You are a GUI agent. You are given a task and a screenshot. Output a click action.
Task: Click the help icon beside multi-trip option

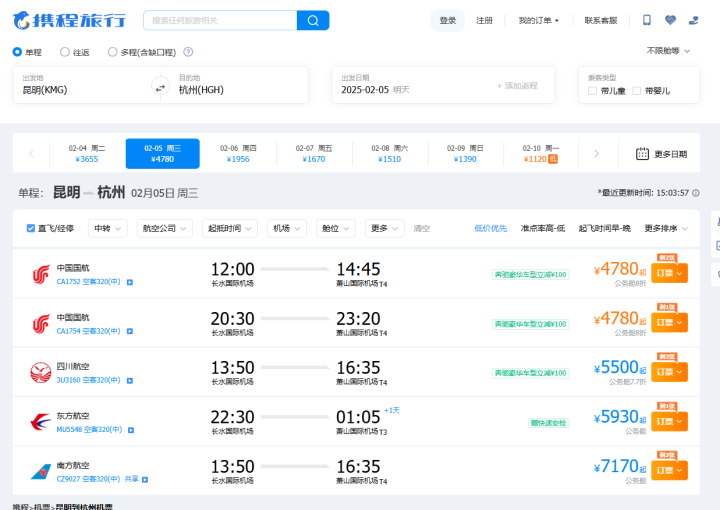[188, 52]
